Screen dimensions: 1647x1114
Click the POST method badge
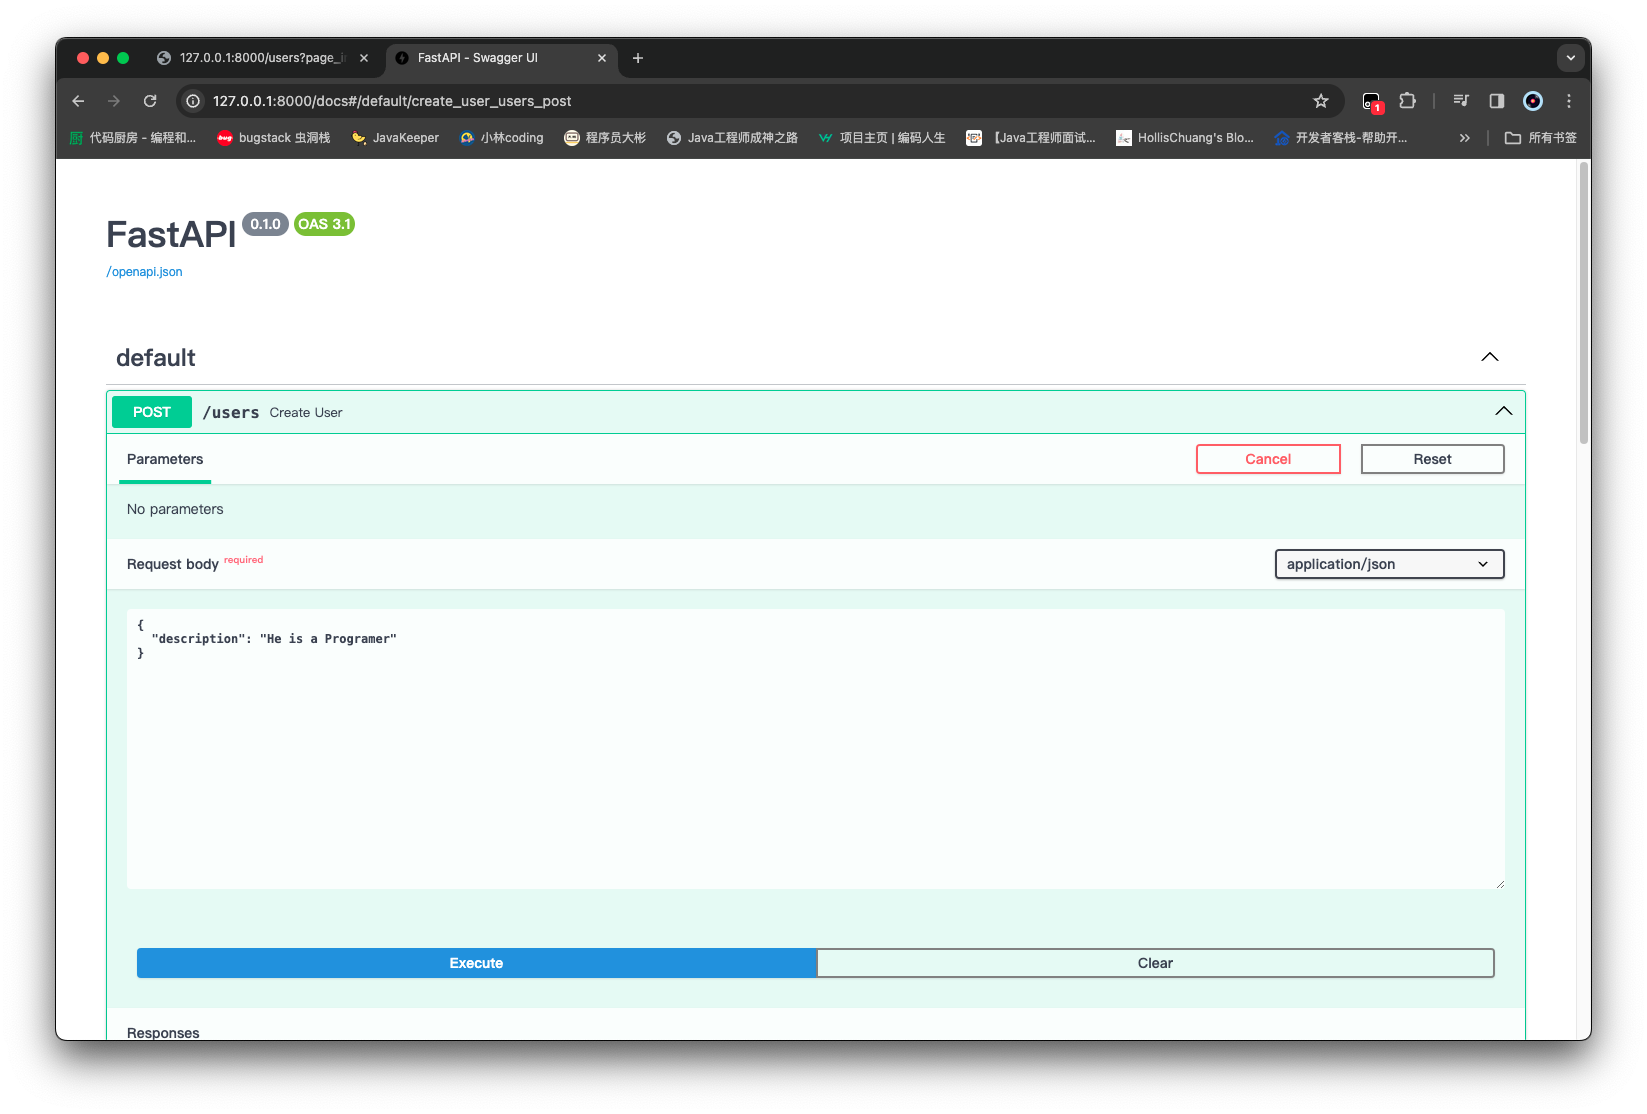(x=152, y=412)
